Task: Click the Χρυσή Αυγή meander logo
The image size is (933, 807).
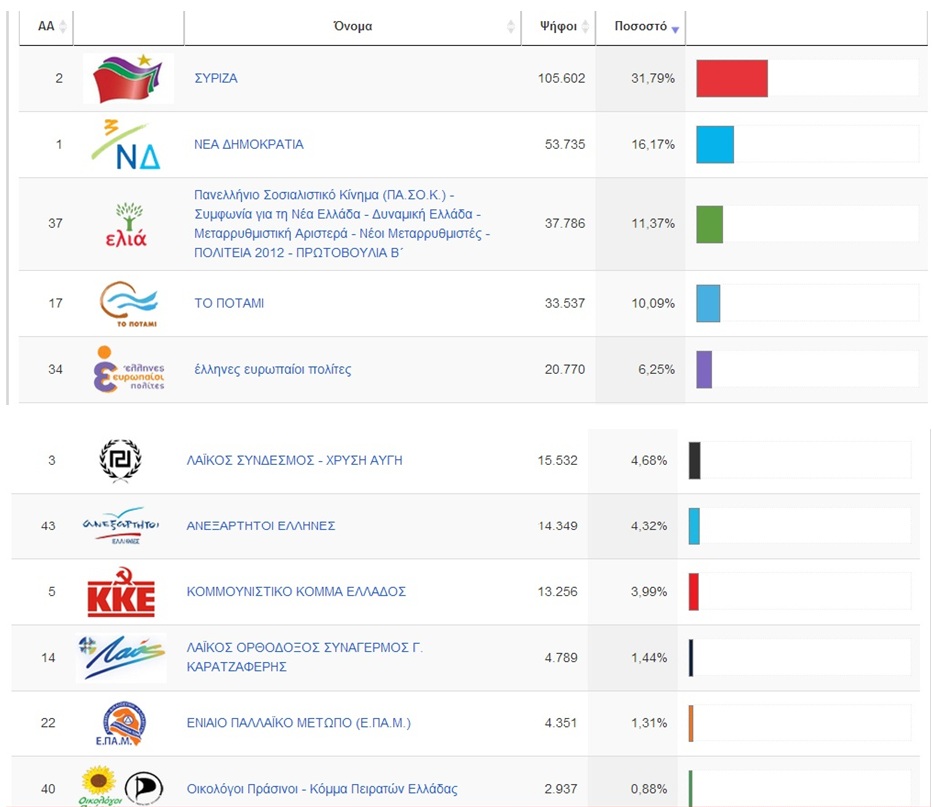Action: click(x=121, y=460)
